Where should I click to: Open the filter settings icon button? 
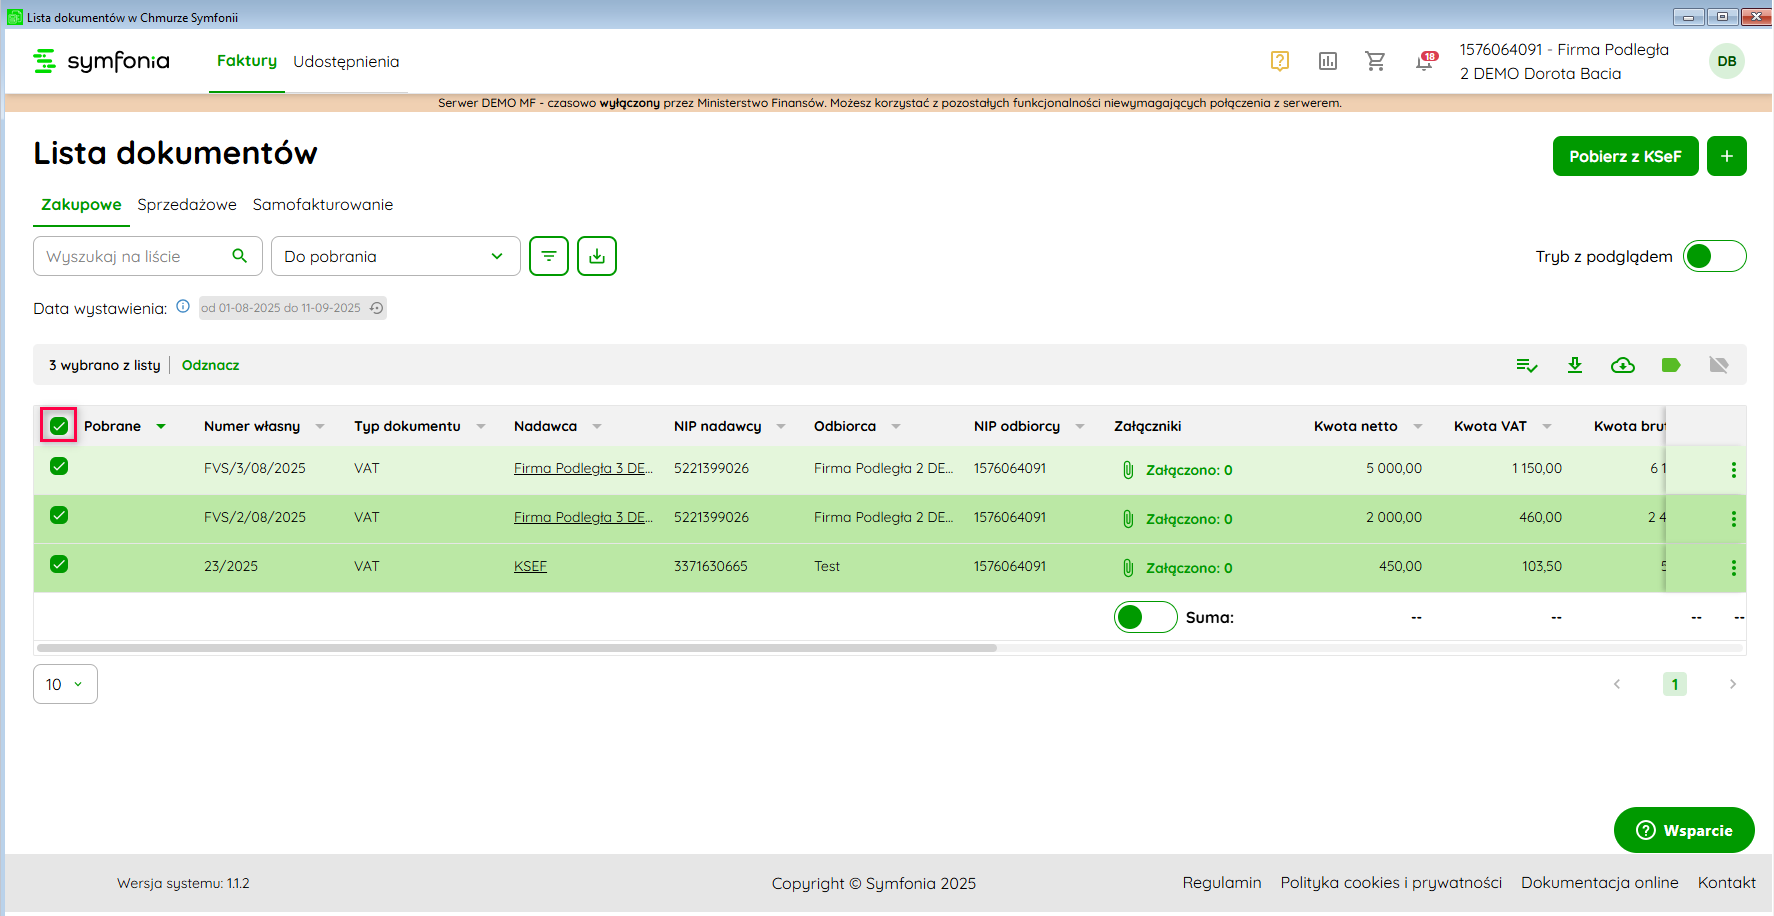click(548, 256)
